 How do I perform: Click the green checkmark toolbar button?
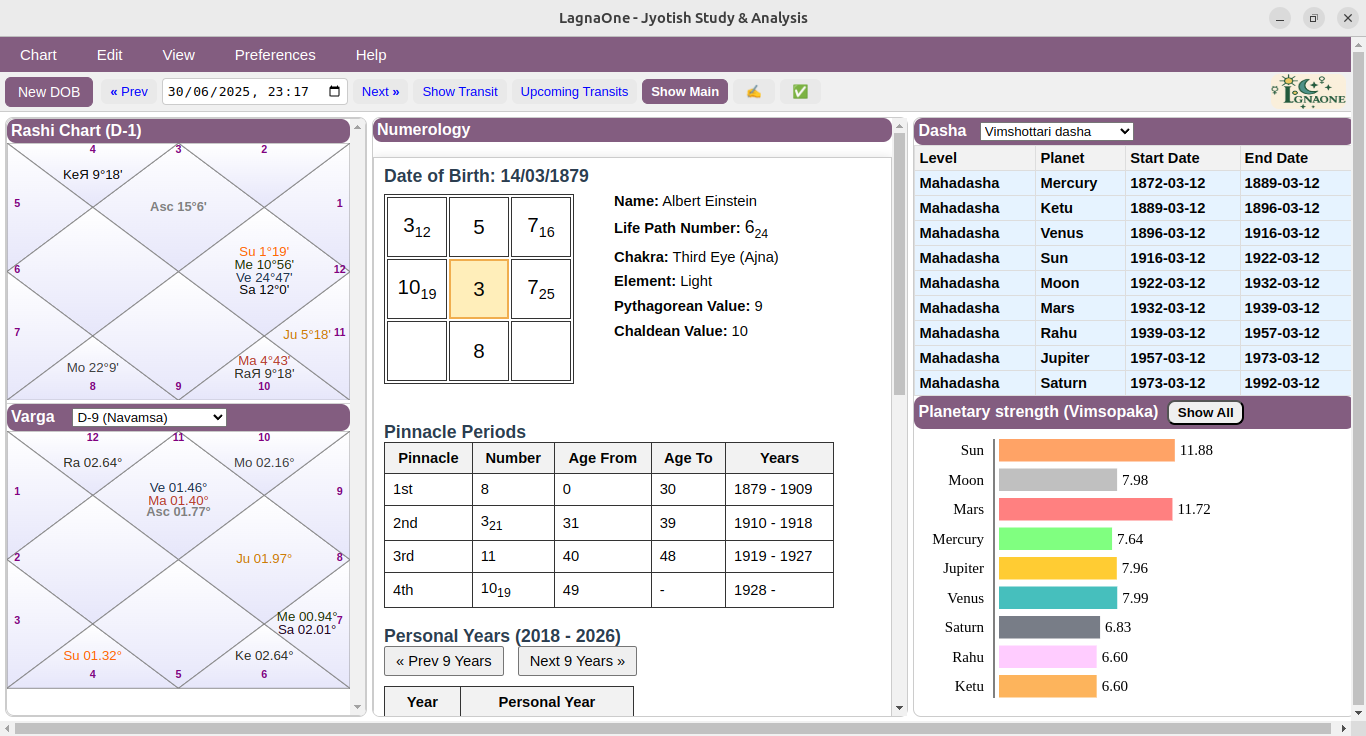click(x=800, y=92)
